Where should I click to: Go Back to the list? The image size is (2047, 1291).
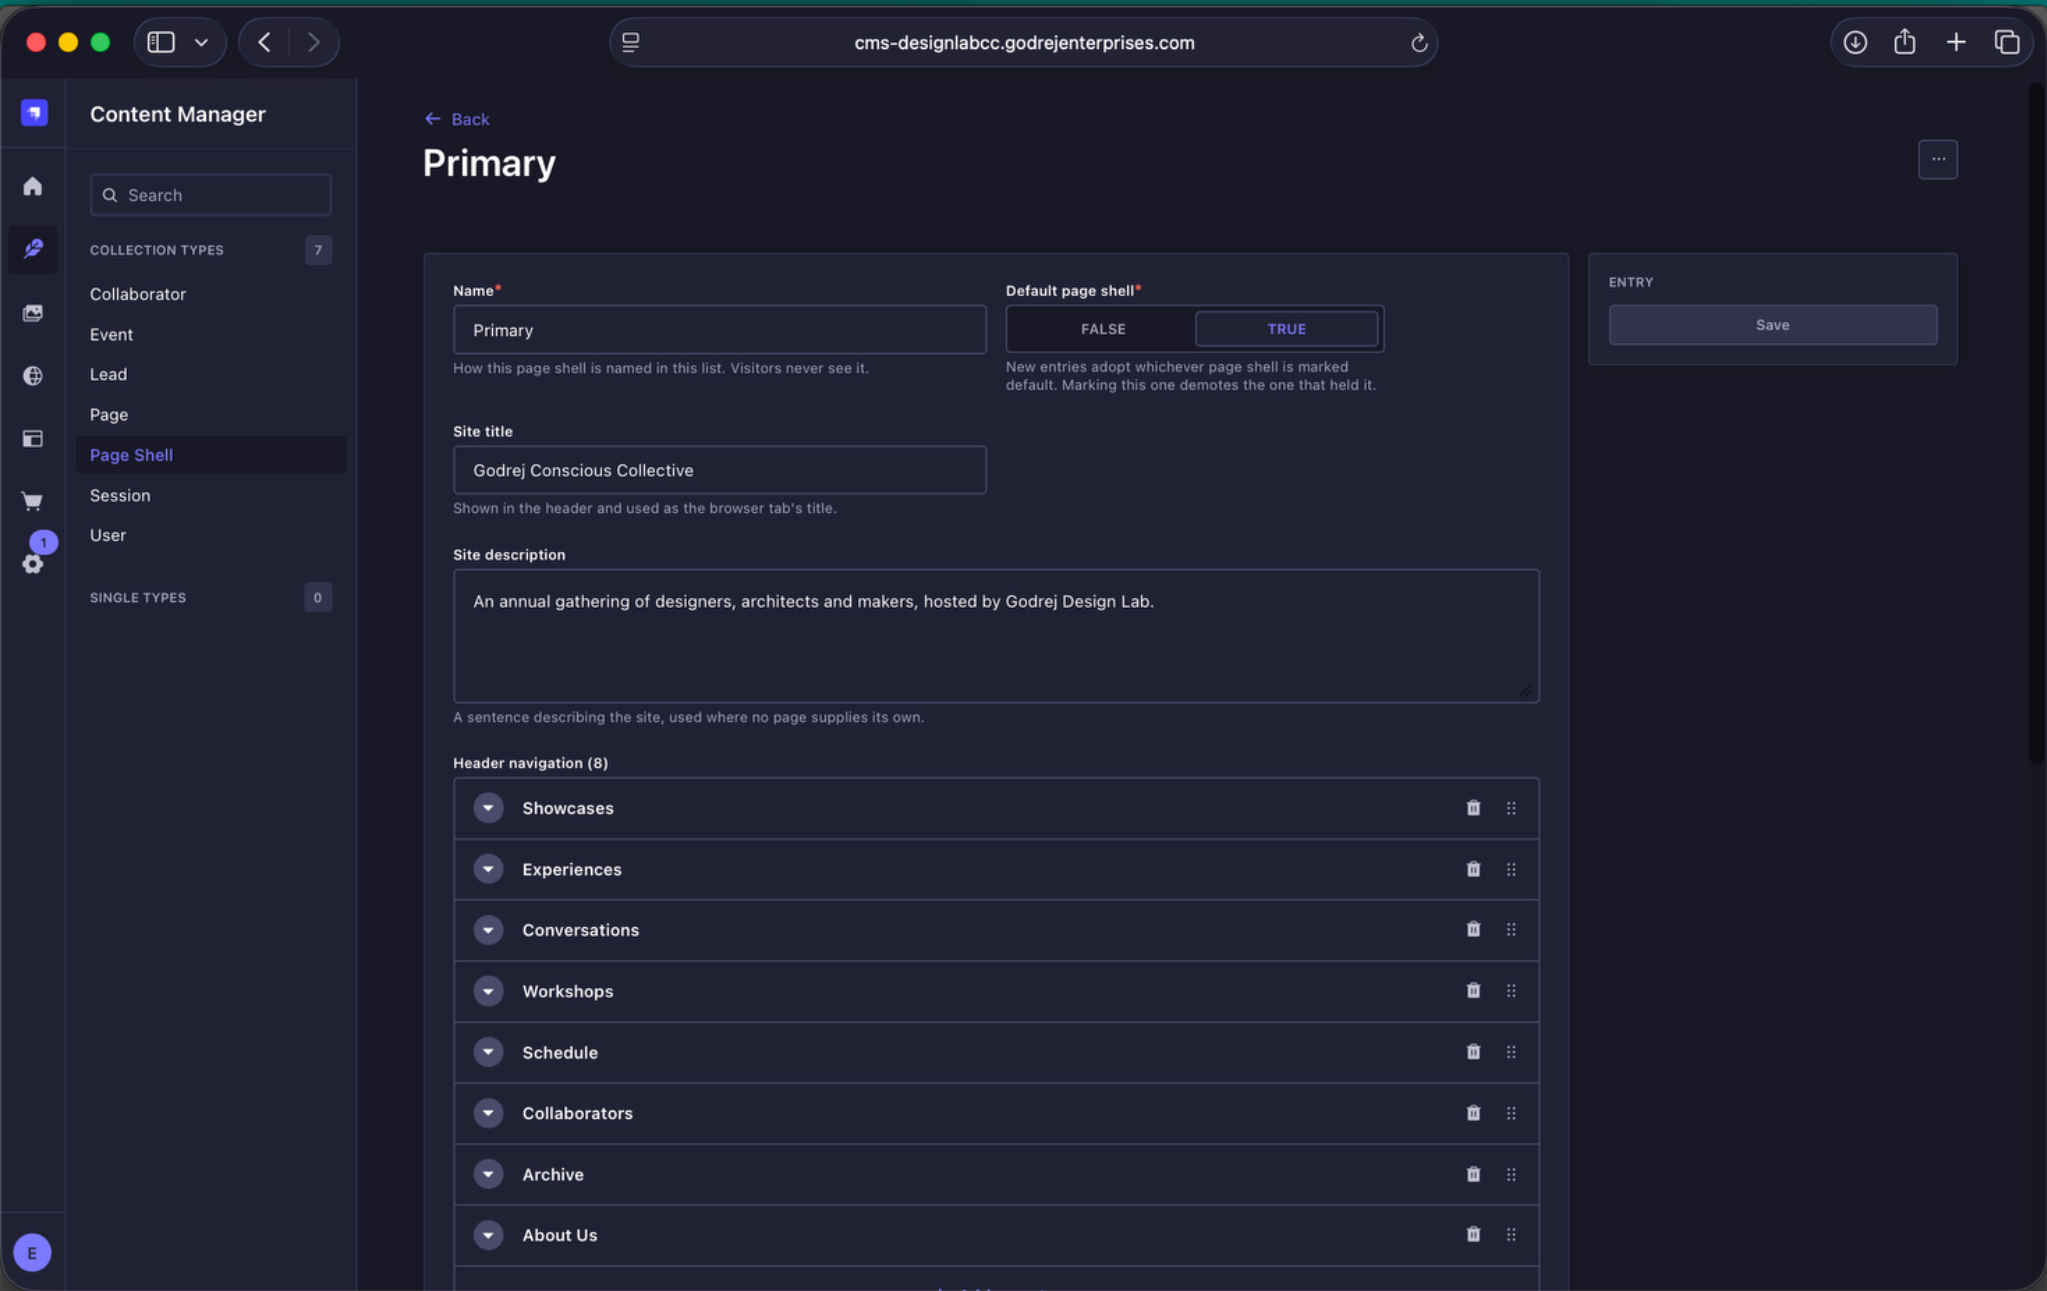tap(457, 119)
